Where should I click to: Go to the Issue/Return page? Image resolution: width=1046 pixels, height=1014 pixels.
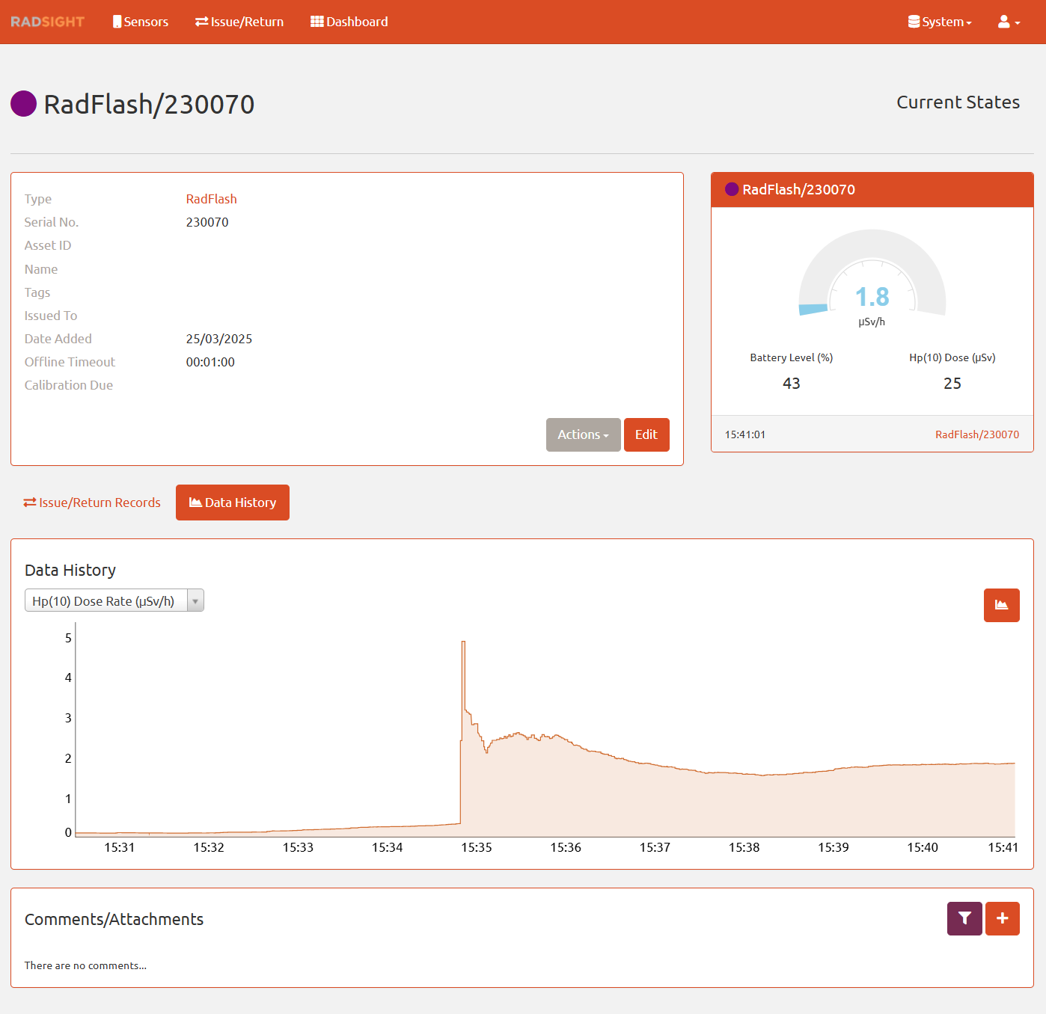point(239,22)
